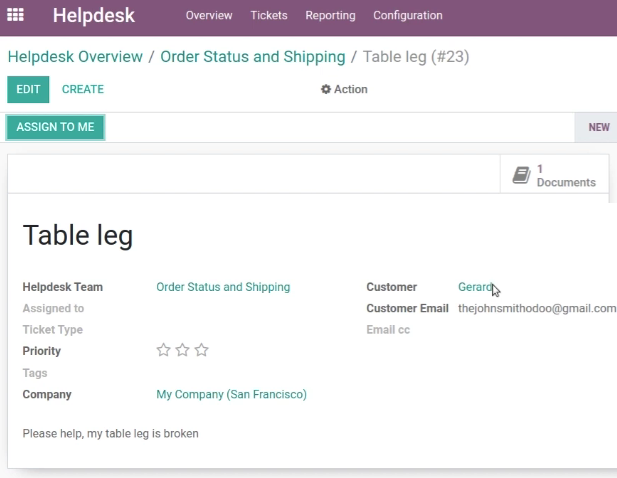Screen dimensions: 617x478
Task: Open the Overview menu
Action: coord(209,15)
